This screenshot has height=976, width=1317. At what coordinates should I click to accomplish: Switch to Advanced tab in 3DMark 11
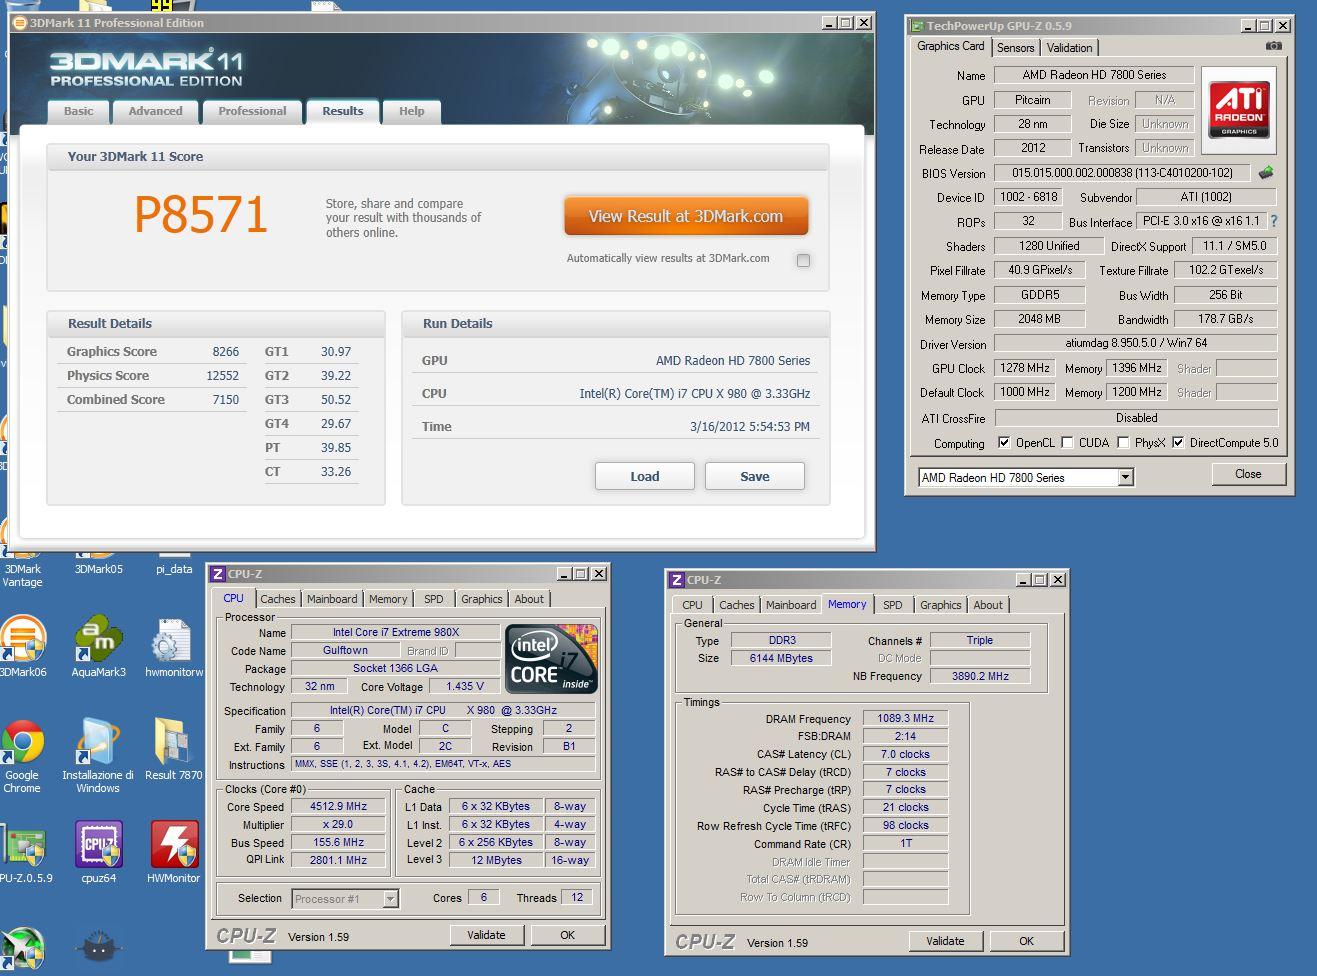(x=156, y=111)
